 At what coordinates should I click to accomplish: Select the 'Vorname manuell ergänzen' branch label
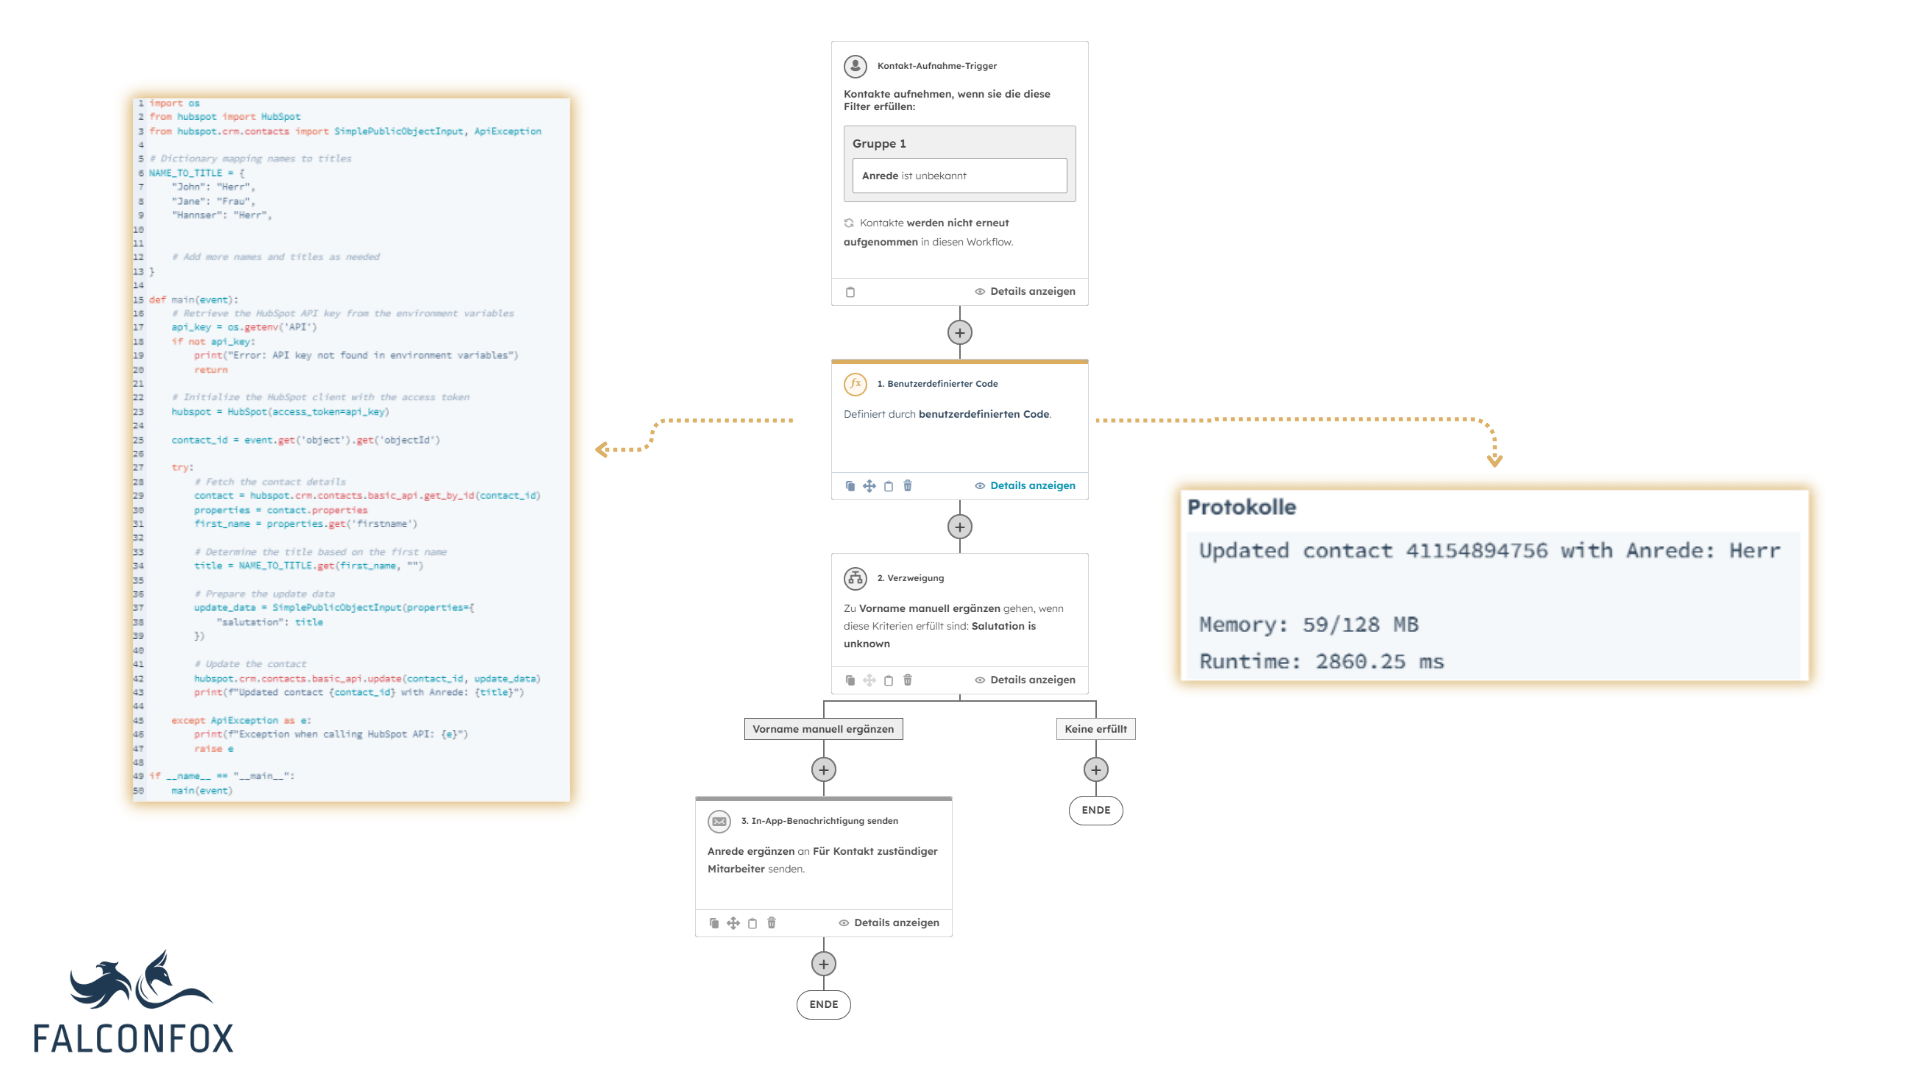(x=823, y=729)
